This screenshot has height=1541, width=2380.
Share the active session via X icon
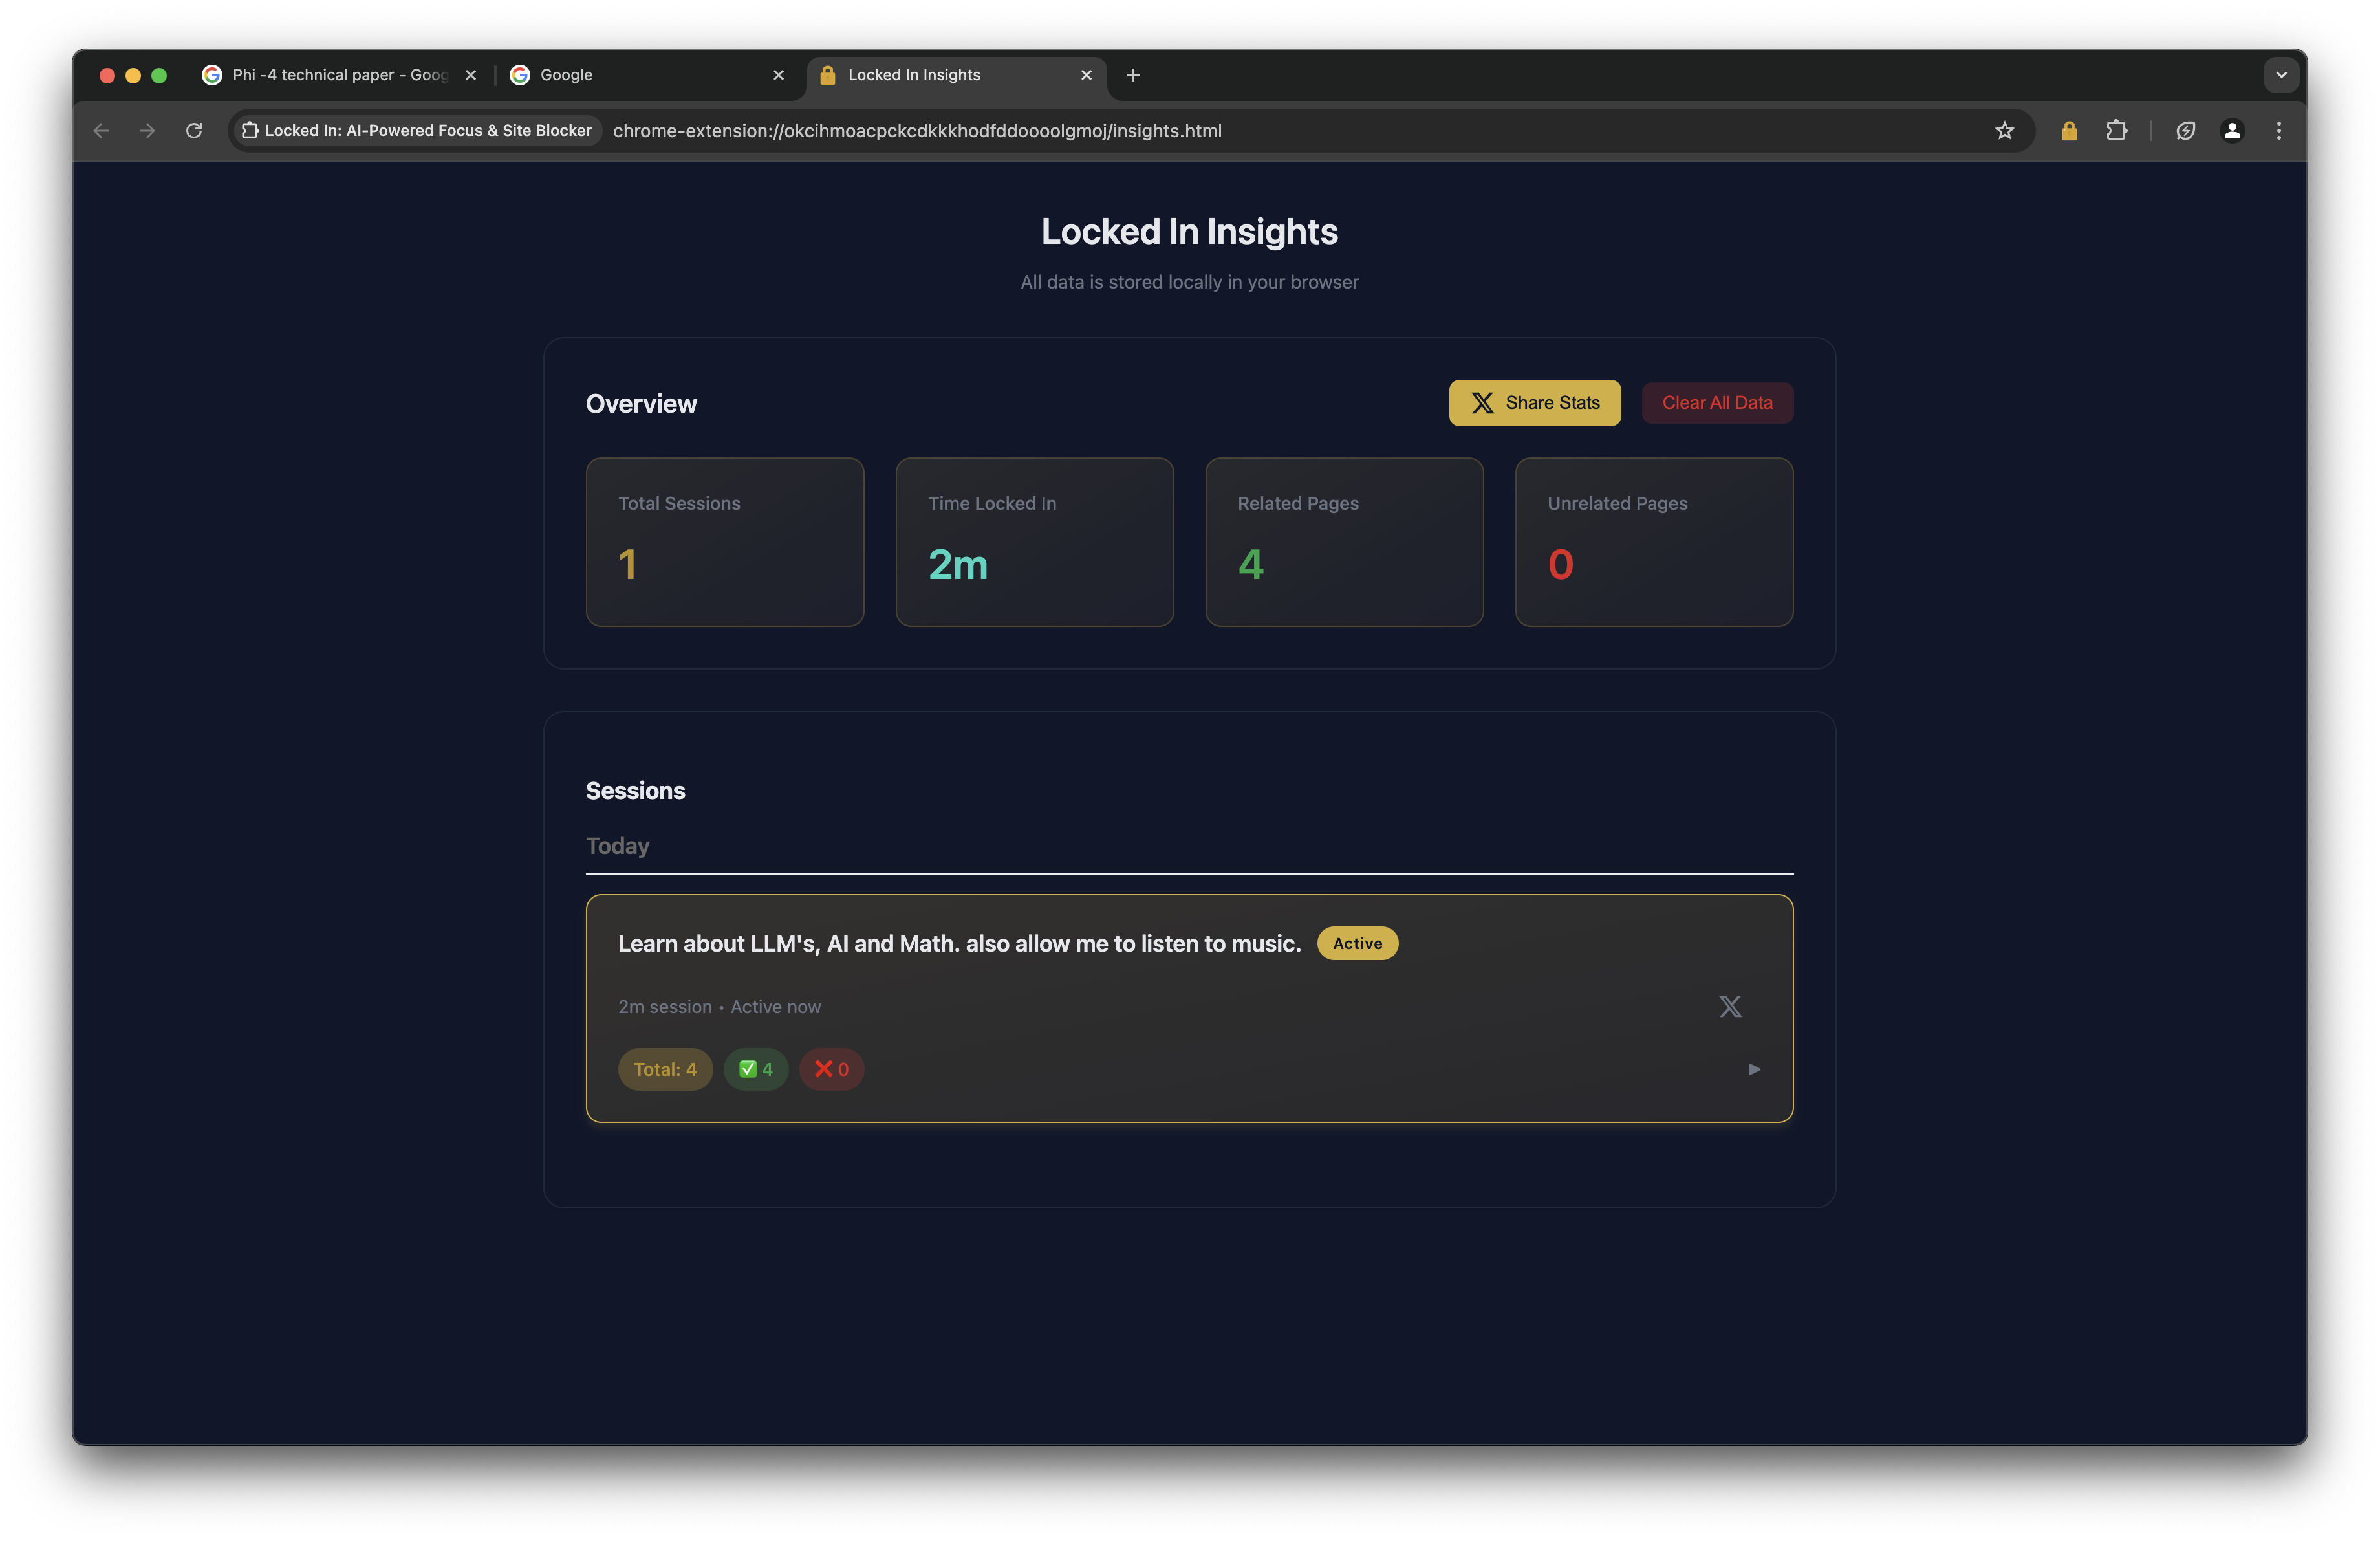click(x=1730, y=1006)
